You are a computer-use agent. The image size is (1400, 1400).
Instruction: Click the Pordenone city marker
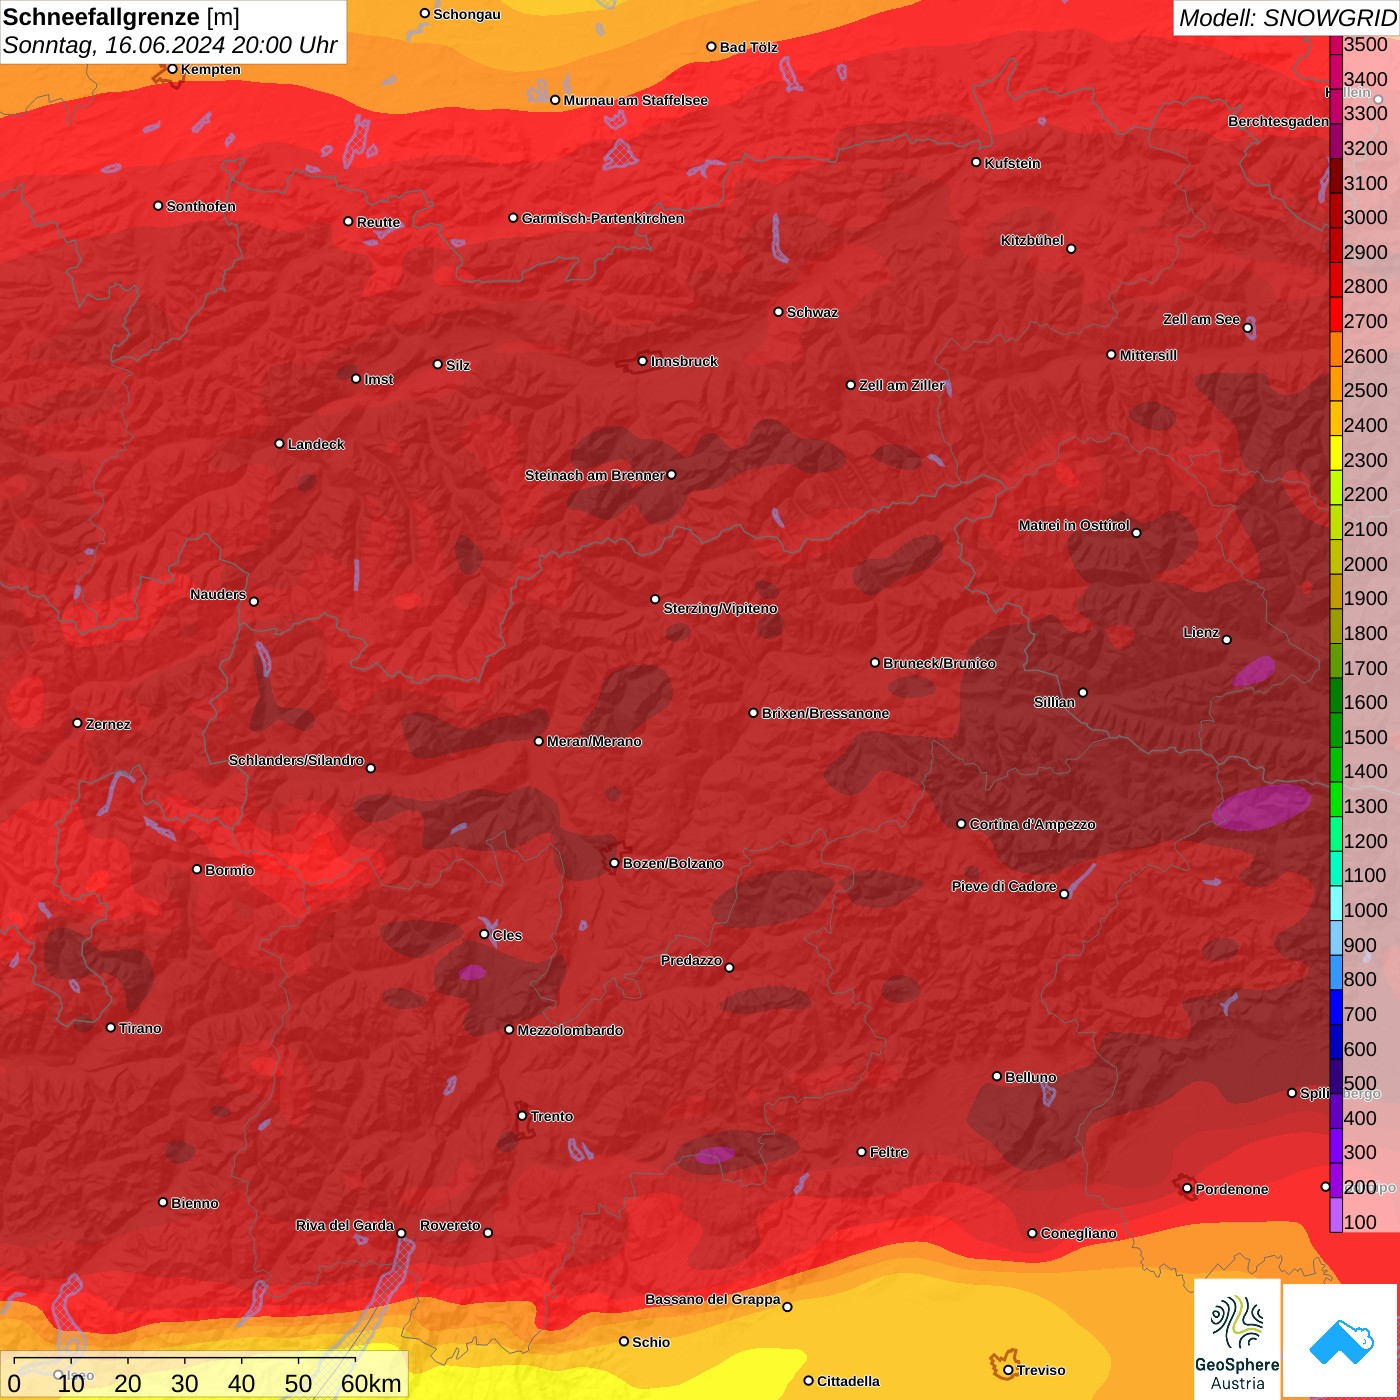(1187, 1189)
